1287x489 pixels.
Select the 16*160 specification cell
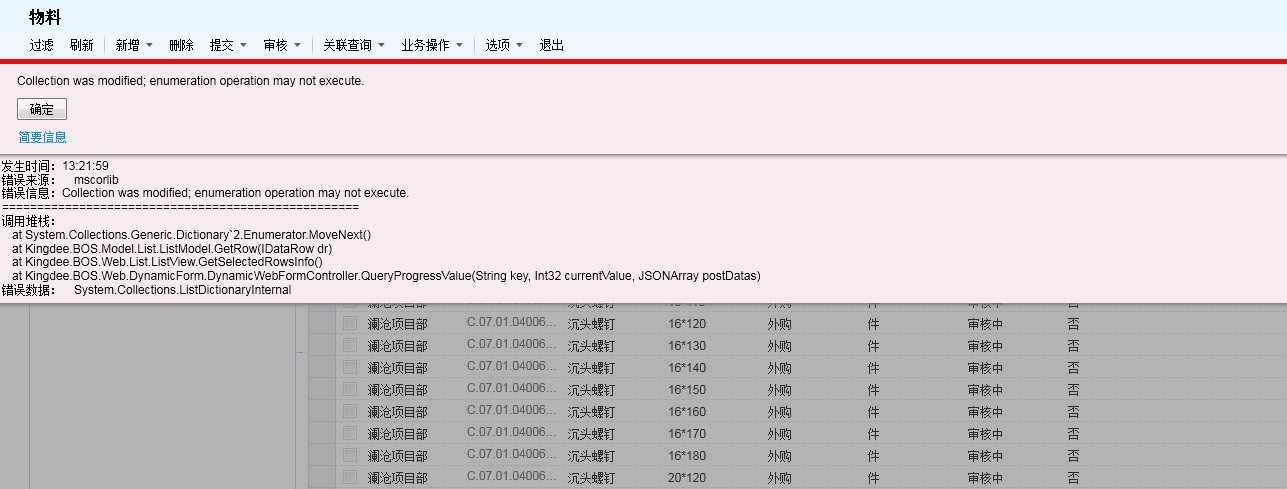tap(686, 412)
